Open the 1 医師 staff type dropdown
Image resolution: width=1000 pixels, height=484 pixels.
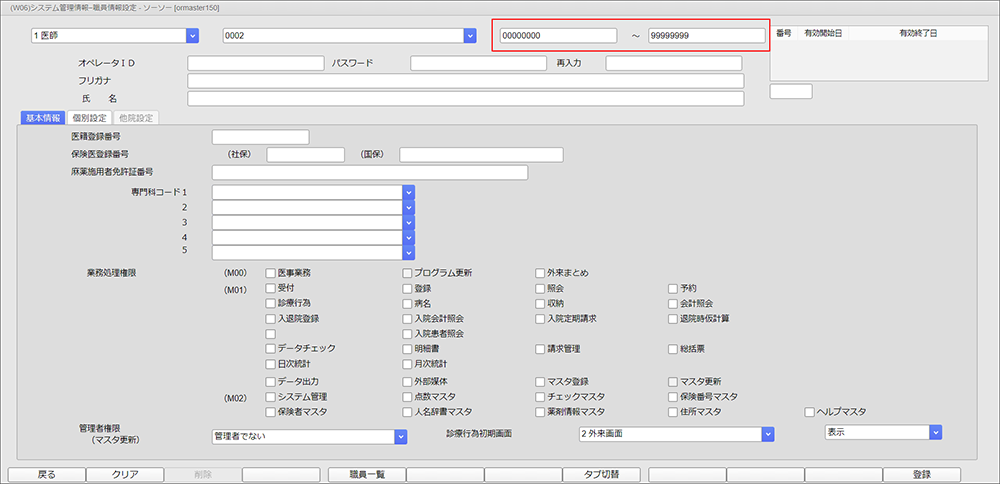[x=192, y=36]
